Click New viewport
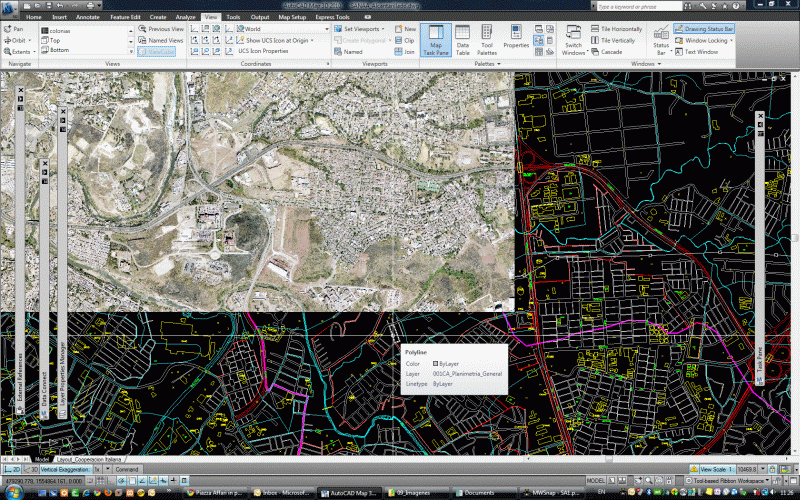The width and height of the screenshot is (800, 500). click(406, 29)
